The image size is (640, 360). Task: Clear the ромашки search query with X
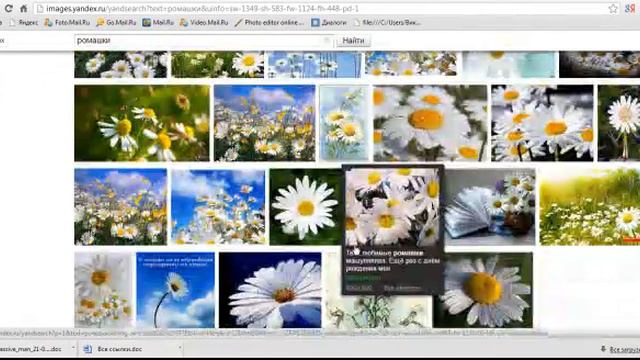[327, 40]
